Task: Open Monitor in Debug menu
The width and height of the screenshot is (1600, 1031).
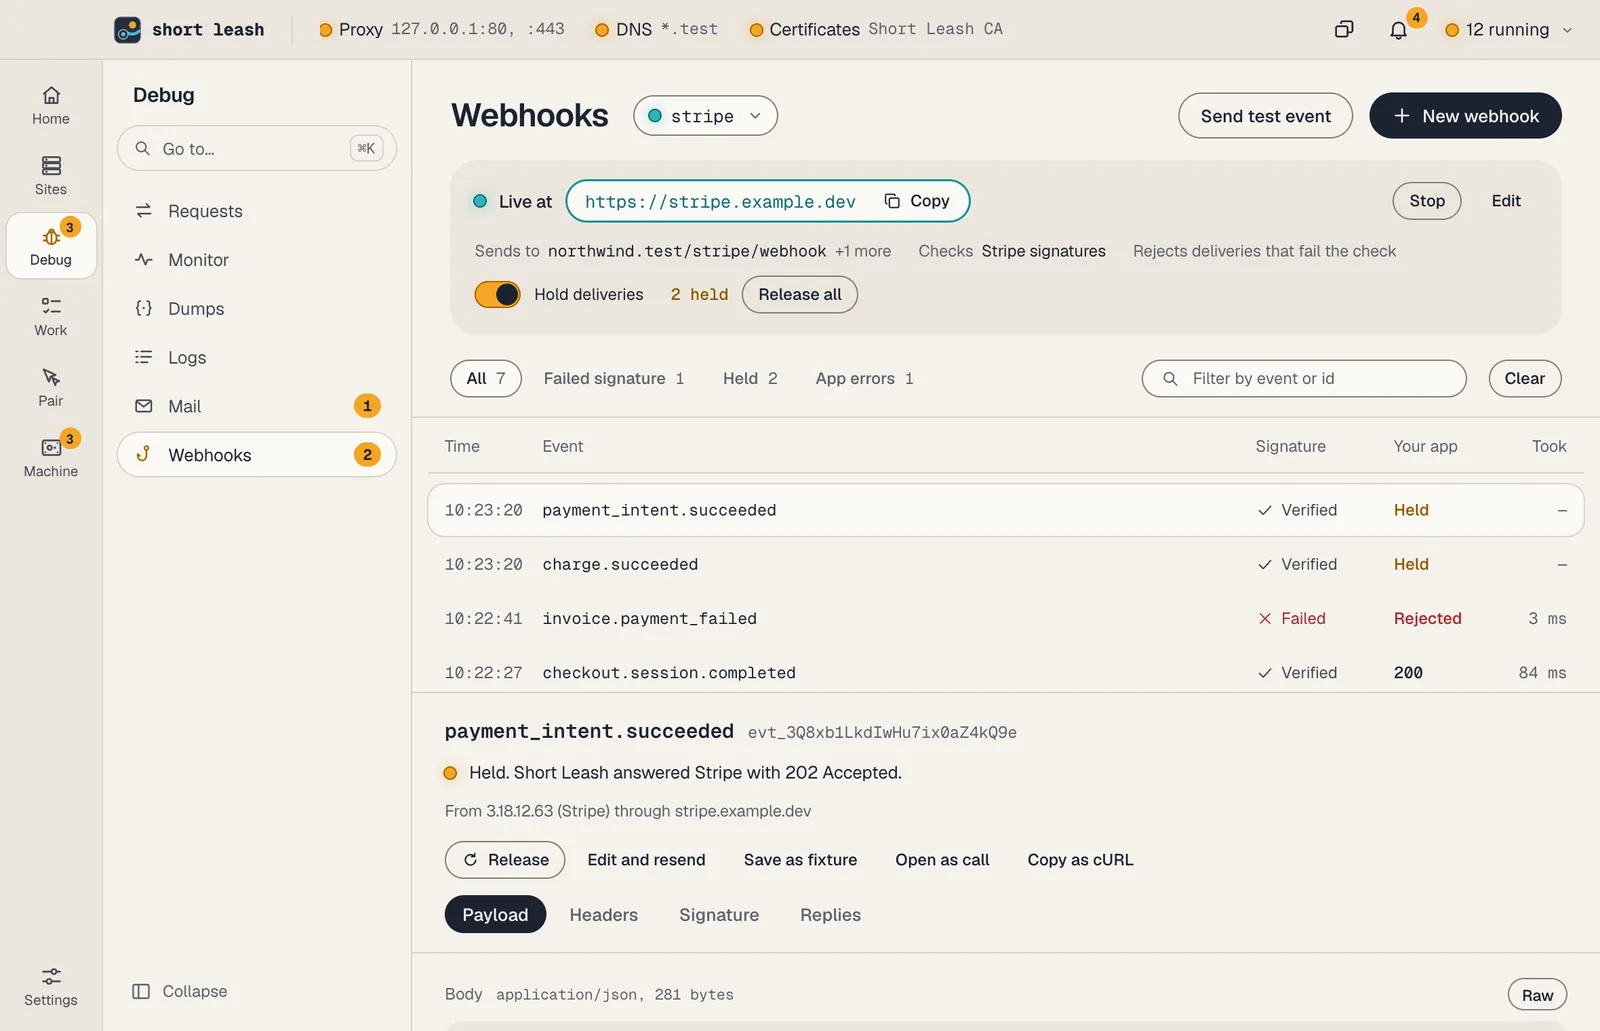Action: pyautogui.click(x=257, y=260)
